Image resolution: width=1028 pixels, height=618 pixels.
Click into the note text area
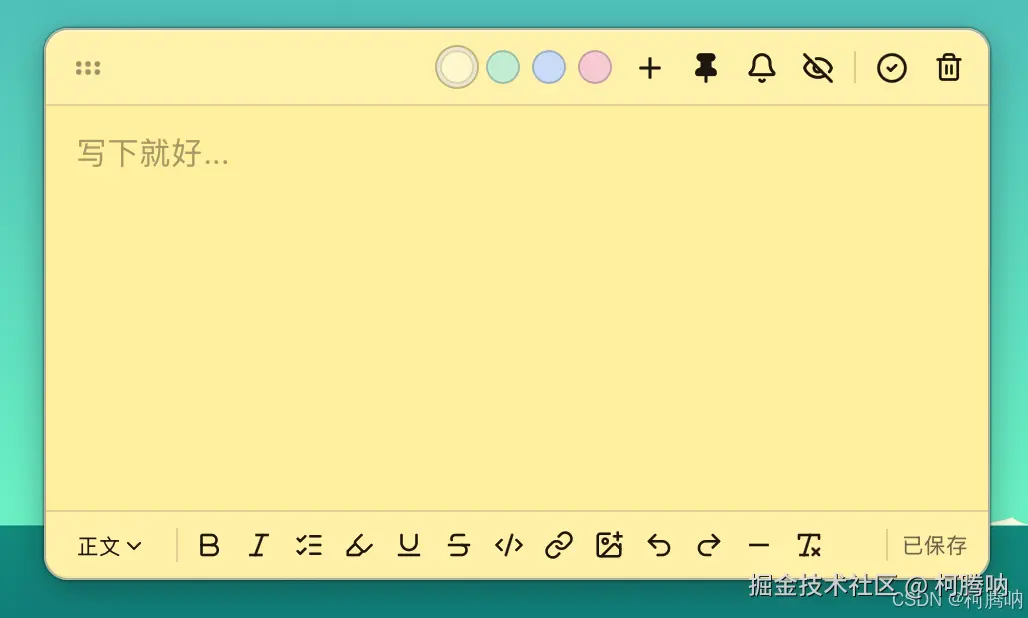point(517,308)
